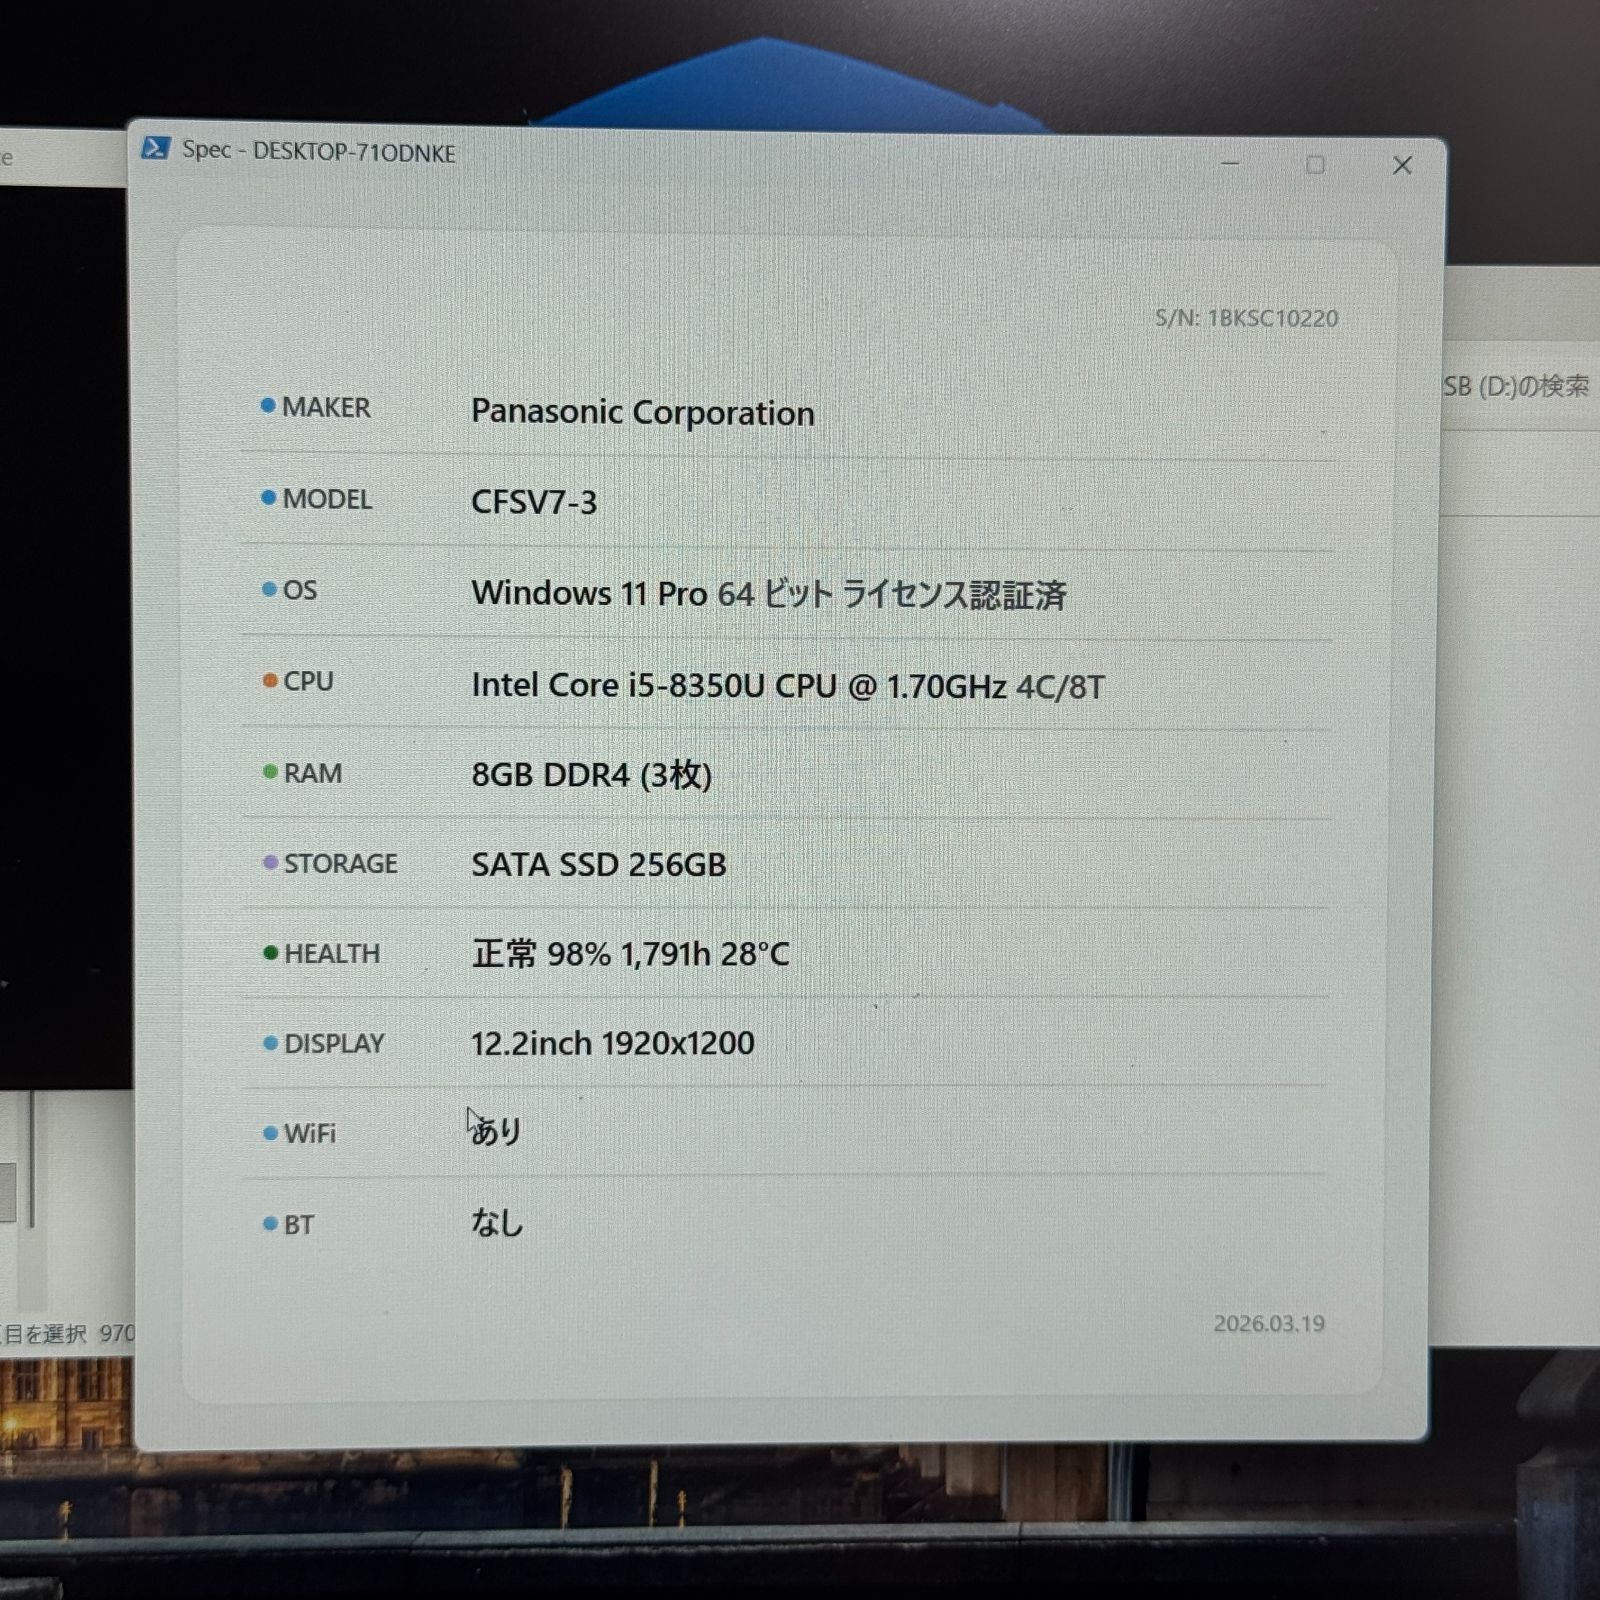Click the DISPLAY label
The width and height of the screenshot is (1600, 1600).
(334, 1044)
